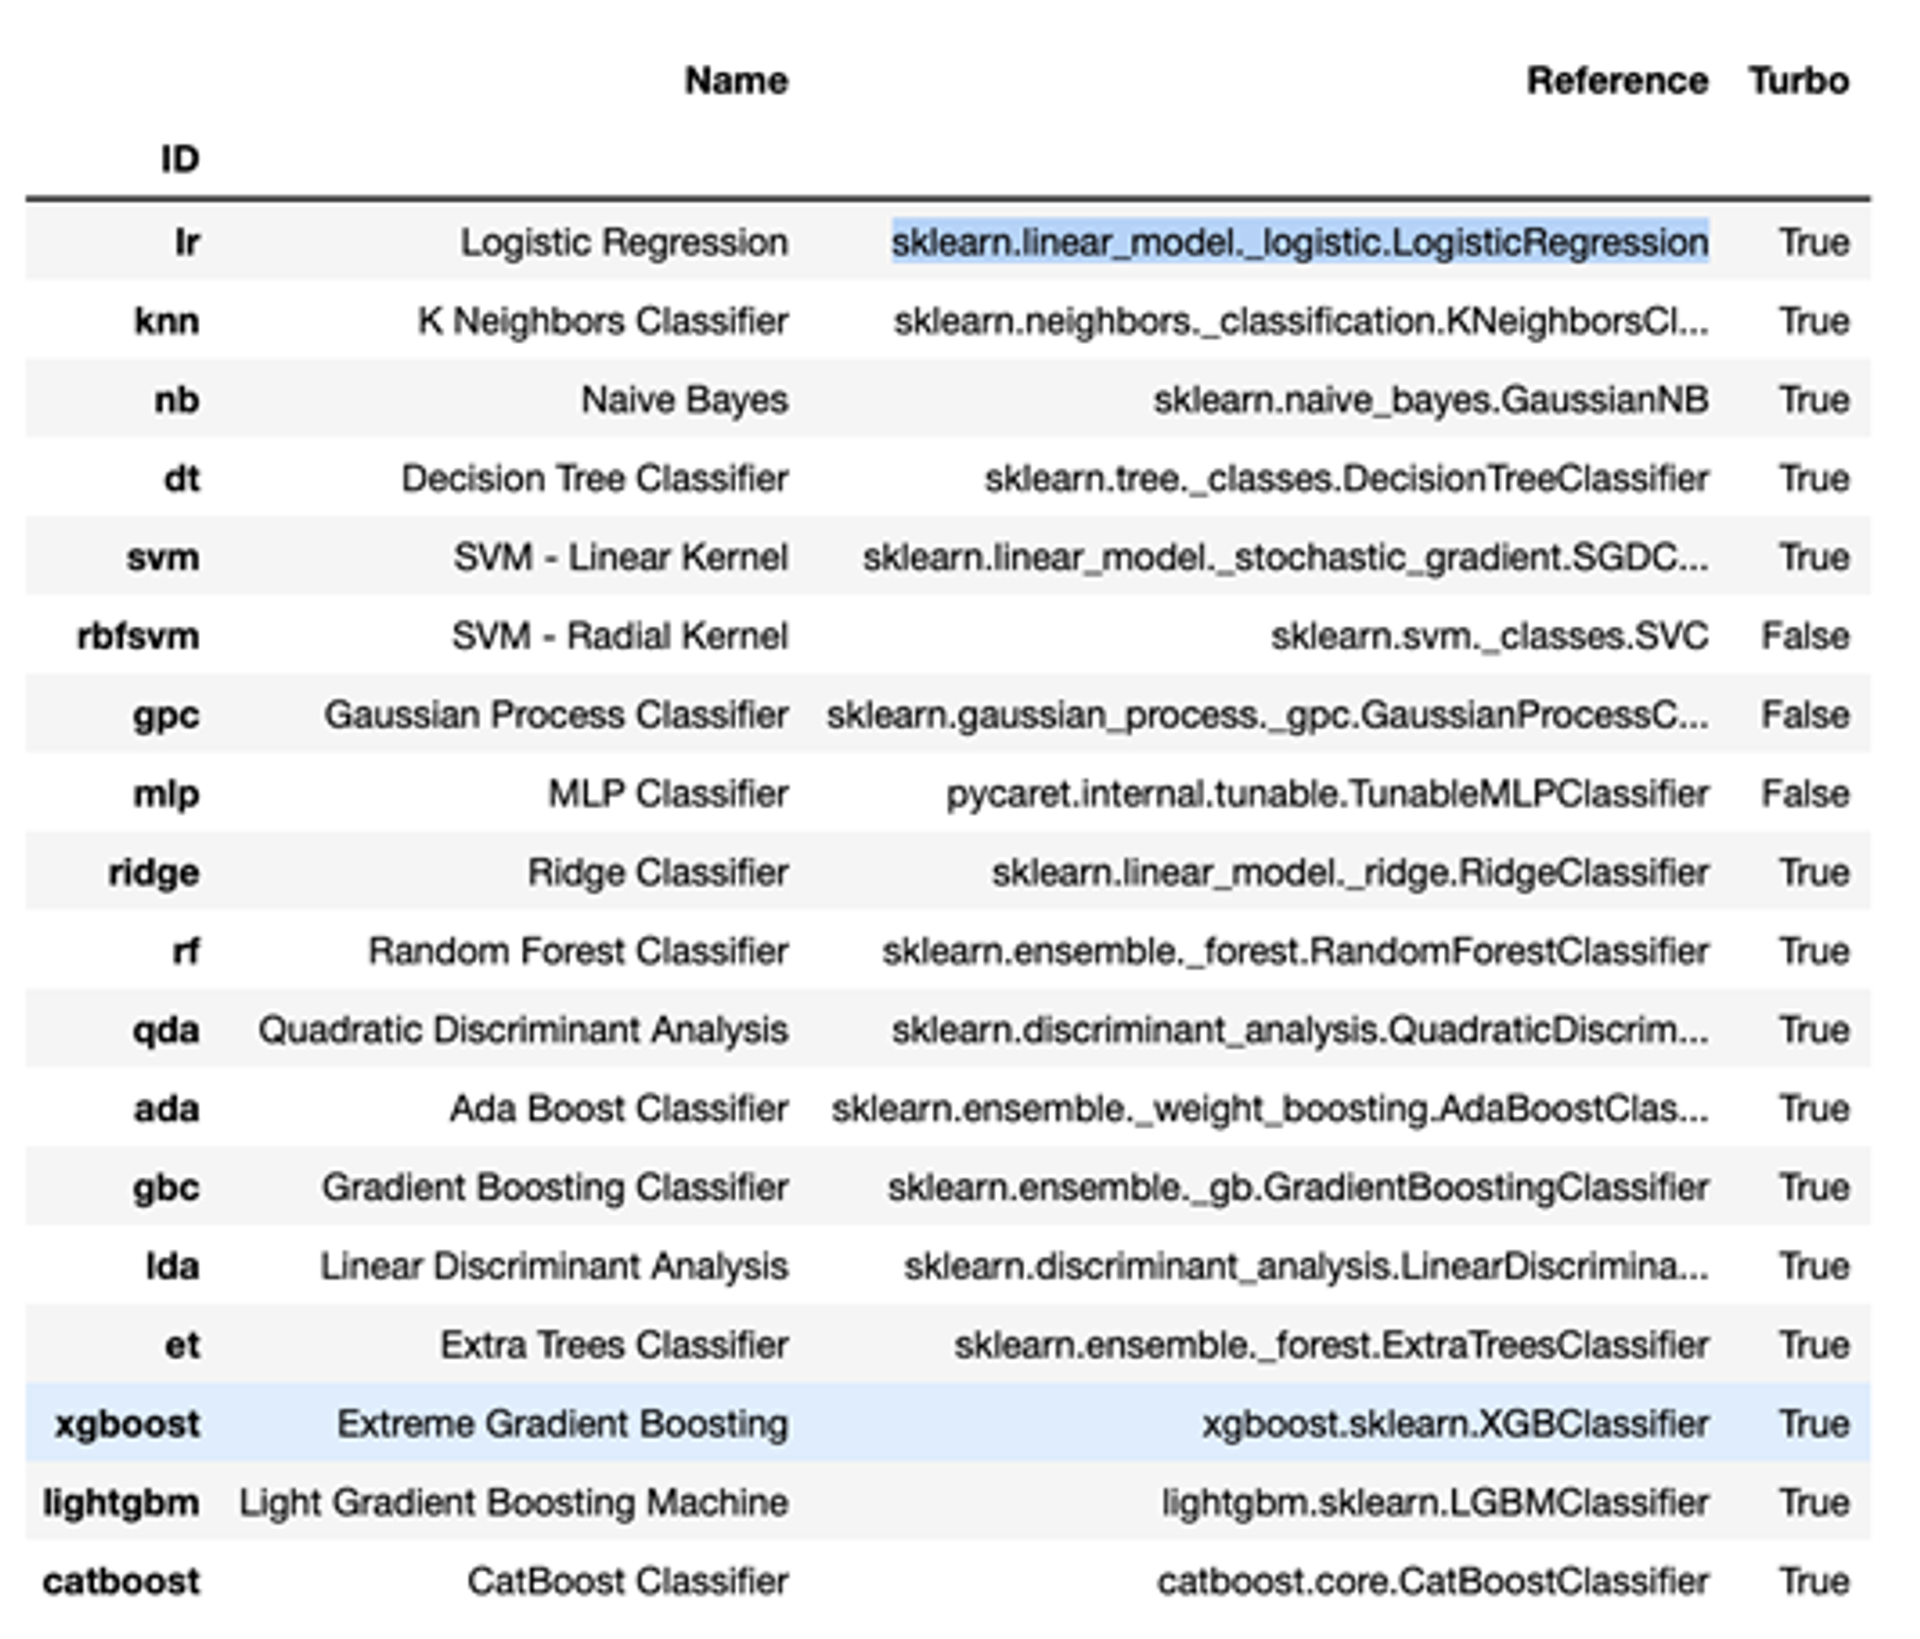
Task: Click the ID index header
Action: 180,159
